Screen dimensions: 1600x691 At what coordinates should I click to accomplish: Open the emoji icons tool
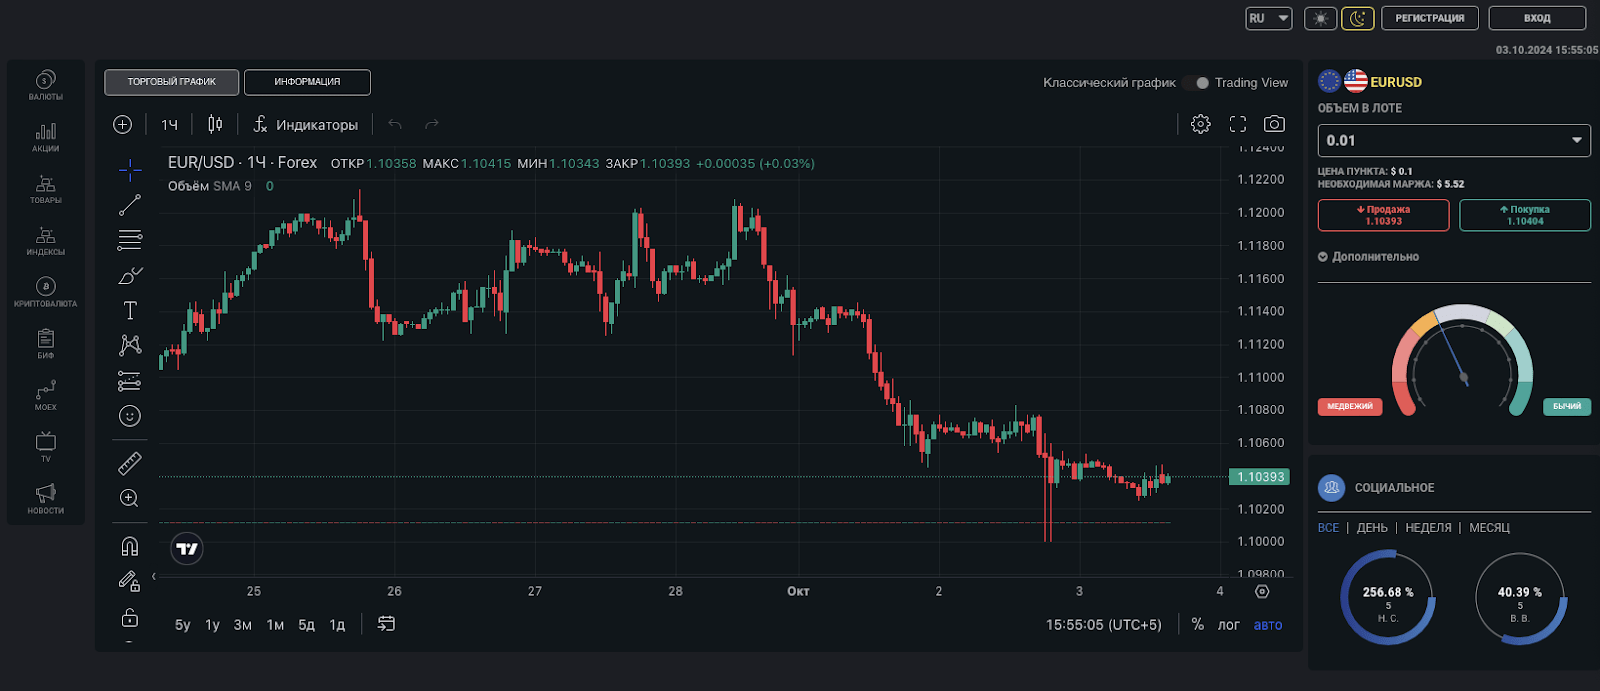(x=130, y=416)
